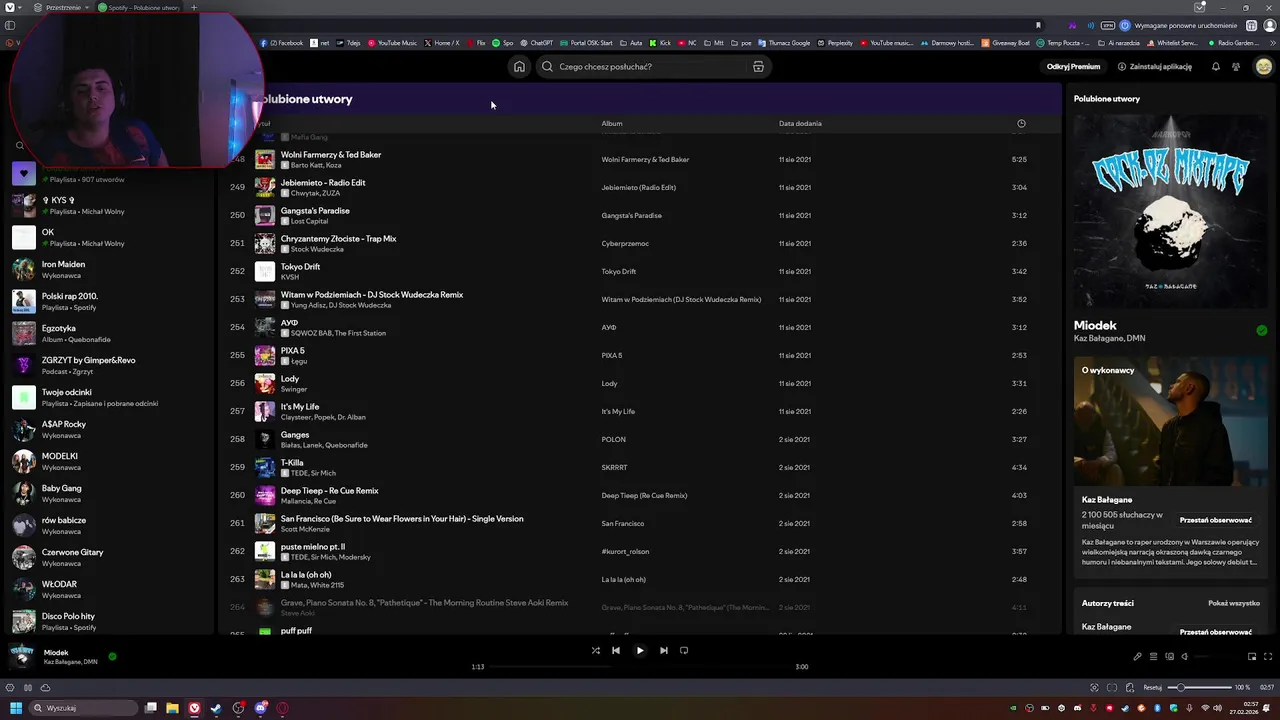Open the Radio Garden bookmark
This screenshot has height=720, width=1280.
[1232, 43]
